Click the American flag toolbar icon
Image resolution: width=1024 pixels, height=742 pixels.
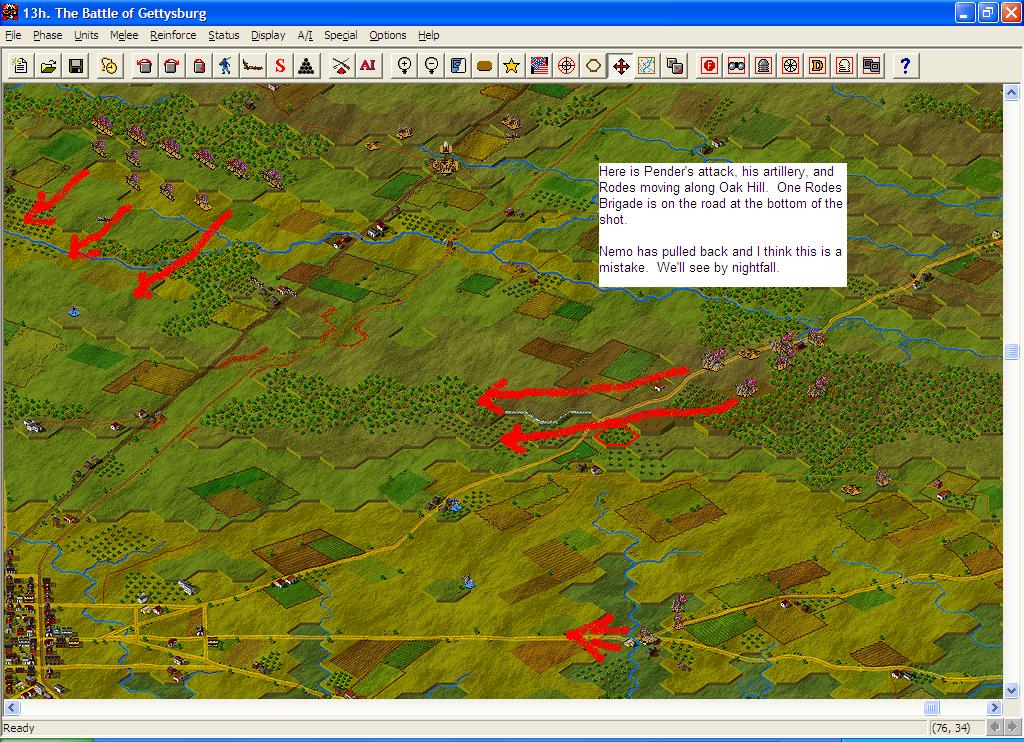[539, 65]
